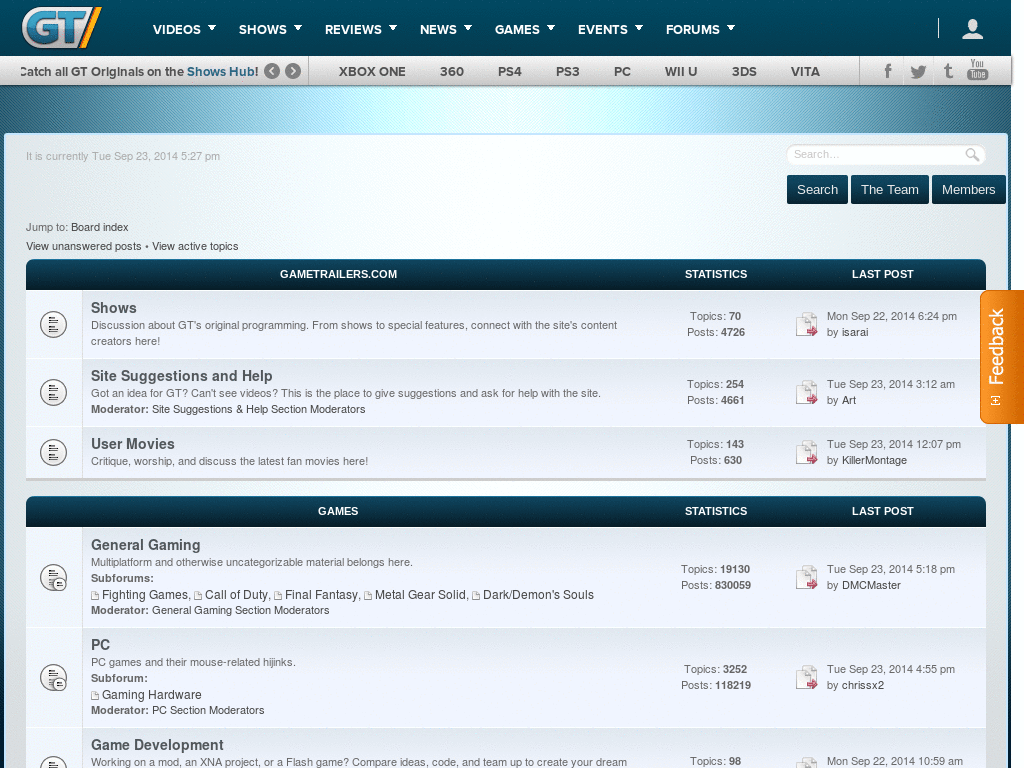Image resolution: width=1024 pixels, height=768 pixels.
Task: Open Site Suggestions and Help forum title
Action: click(x=182, y=376)
